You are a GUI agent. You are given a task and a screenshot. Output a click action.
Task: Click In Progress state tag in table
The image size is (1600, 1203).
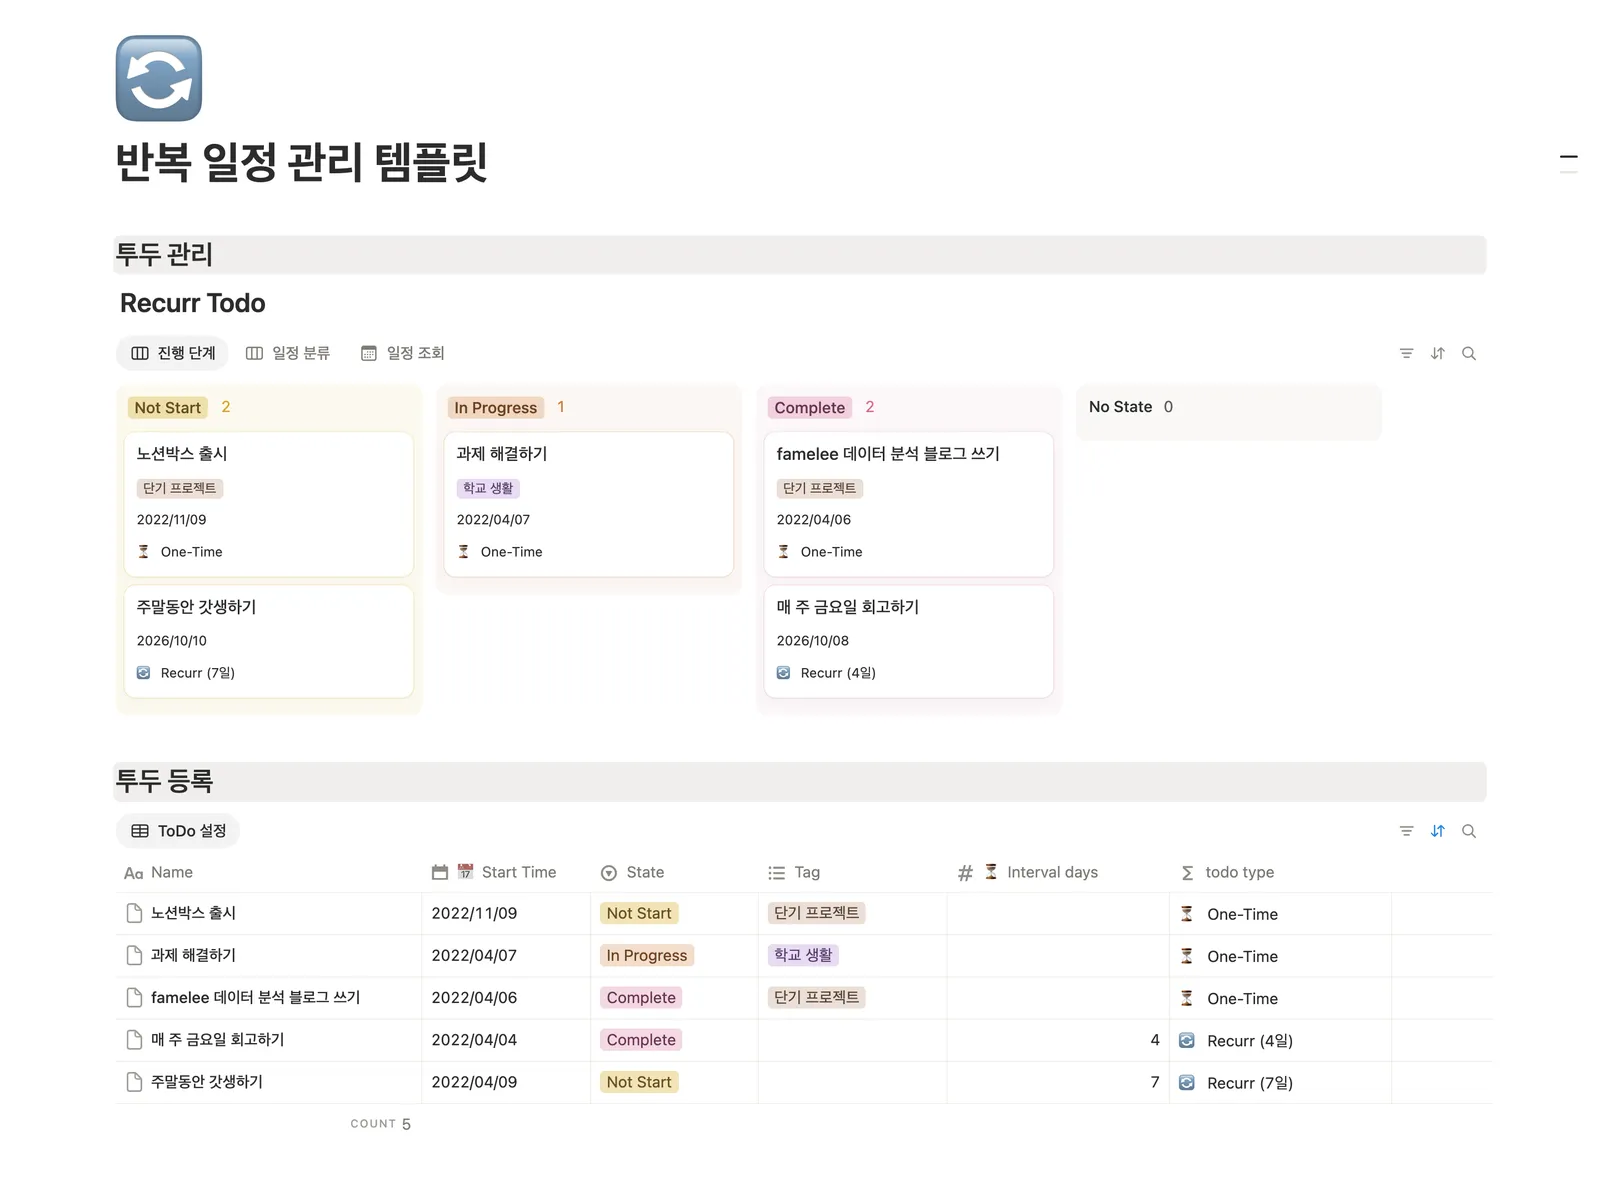tap(647, 956)
